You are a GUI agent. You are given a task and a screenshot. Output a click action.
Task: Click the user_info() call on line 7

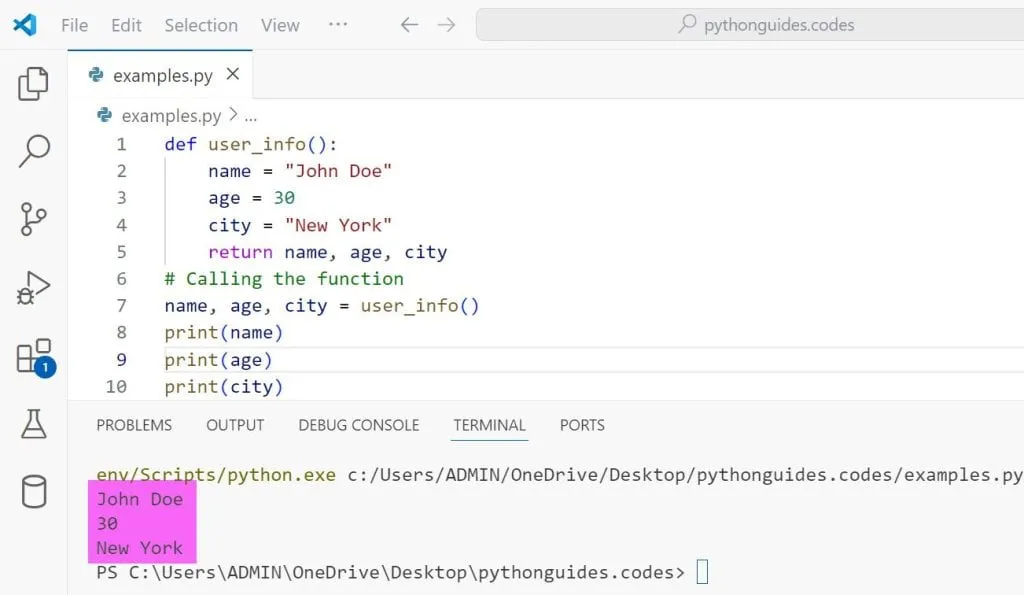(420, 306)
